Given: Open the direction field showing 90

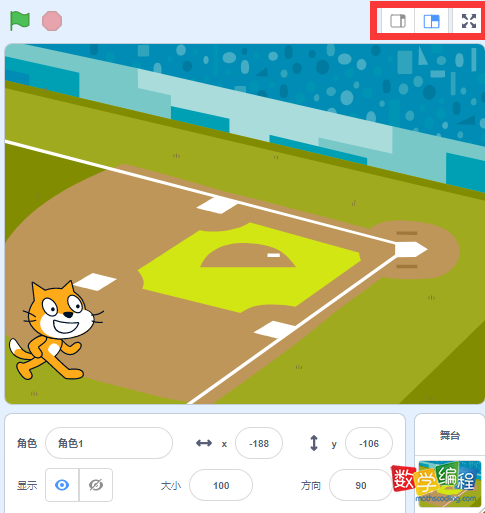Looking at the screenshot, I should [x=361, y=485].
